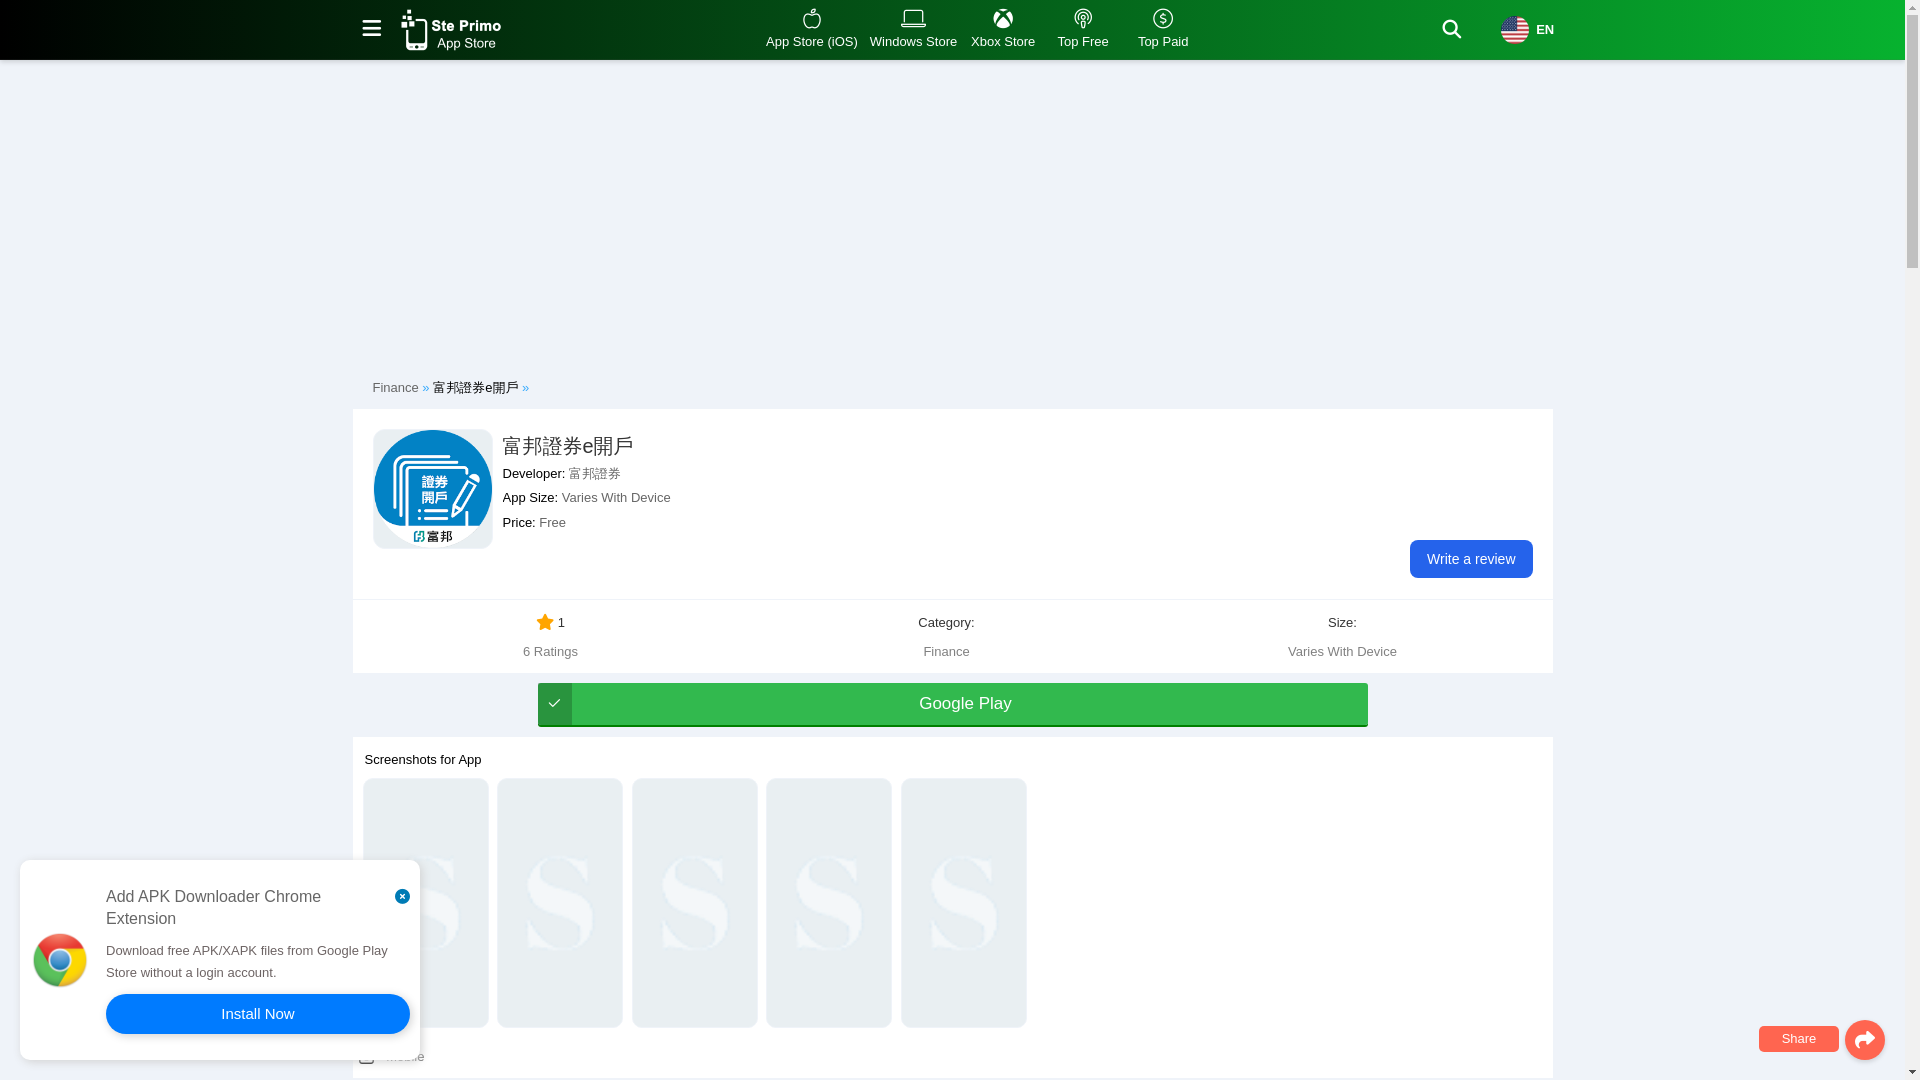Viewport: 1920px width, 1080px height.
Task: Open the fifth app screenshot thumbnail
Action: [x=963, y=903]
